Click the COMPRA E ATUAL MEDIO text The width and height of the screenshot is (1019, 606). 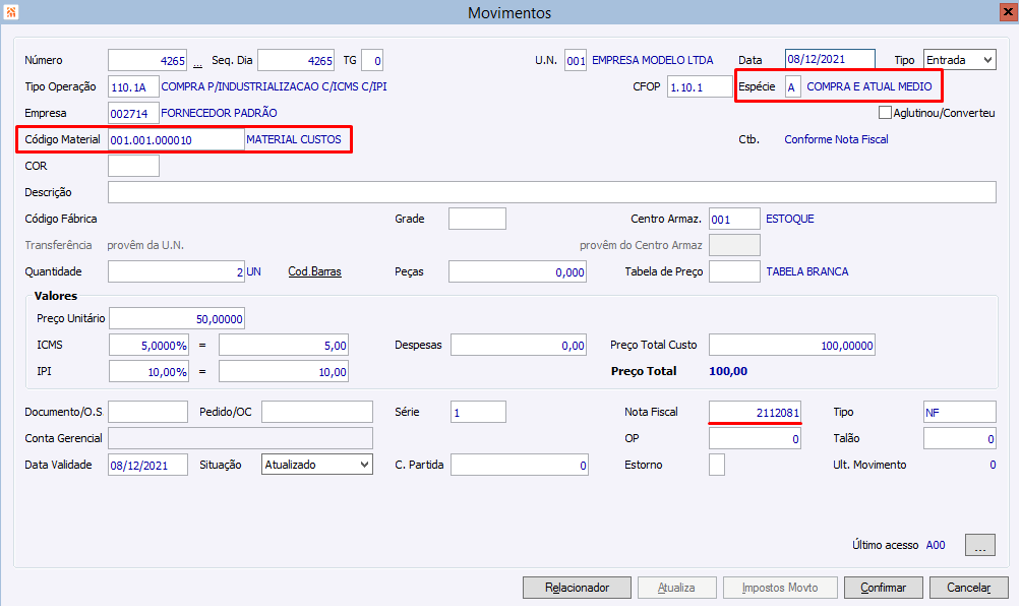pyautogui.click(x=869, y=86)
